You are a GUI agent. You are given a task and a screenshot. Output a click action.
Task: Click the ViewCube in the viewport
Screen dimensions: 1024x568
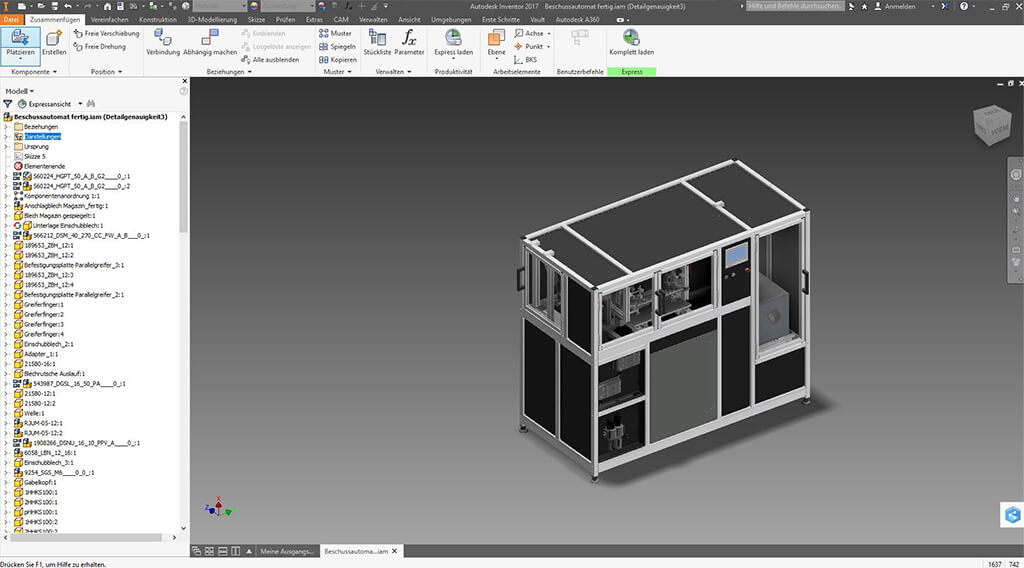tap(991, 127)
